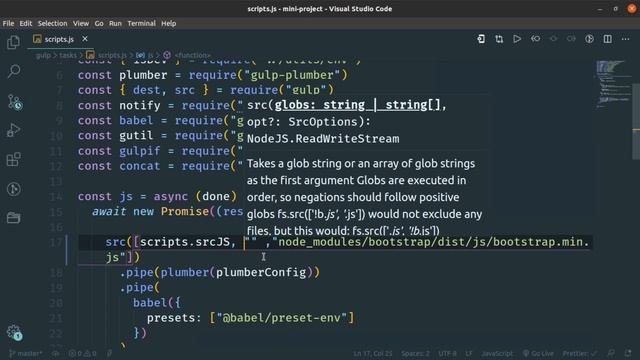The height and width of the screenshot is (360, 640).
Task: Open the Extensions view
Action: 13,159
